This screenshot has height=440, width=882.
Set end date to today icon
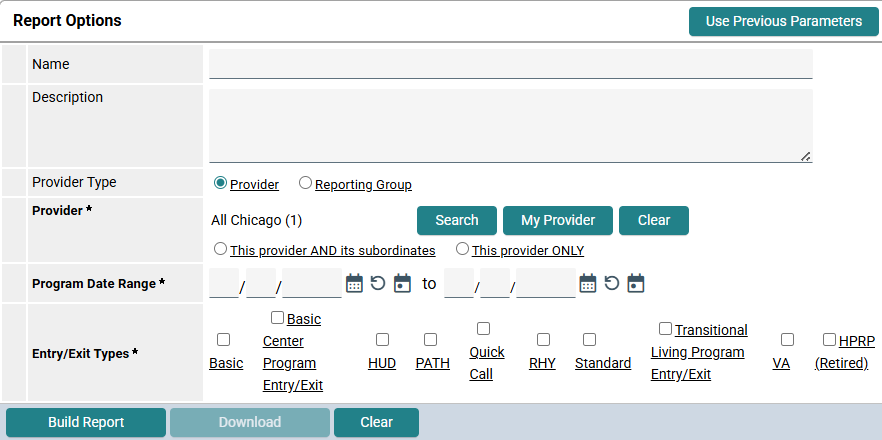tap(636, 283)
